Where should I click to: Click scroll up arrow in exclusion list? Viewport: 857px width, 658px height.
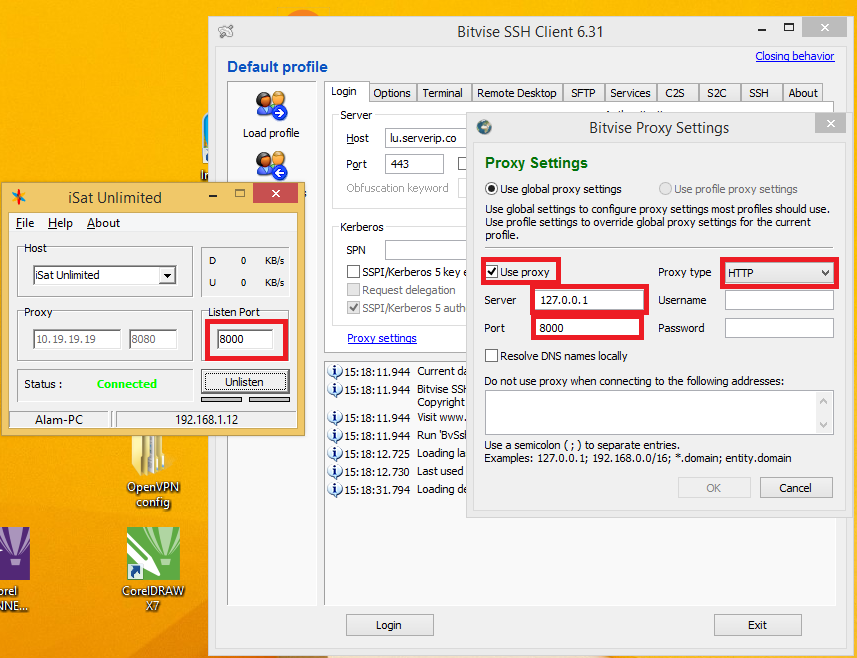coord(824,401)
